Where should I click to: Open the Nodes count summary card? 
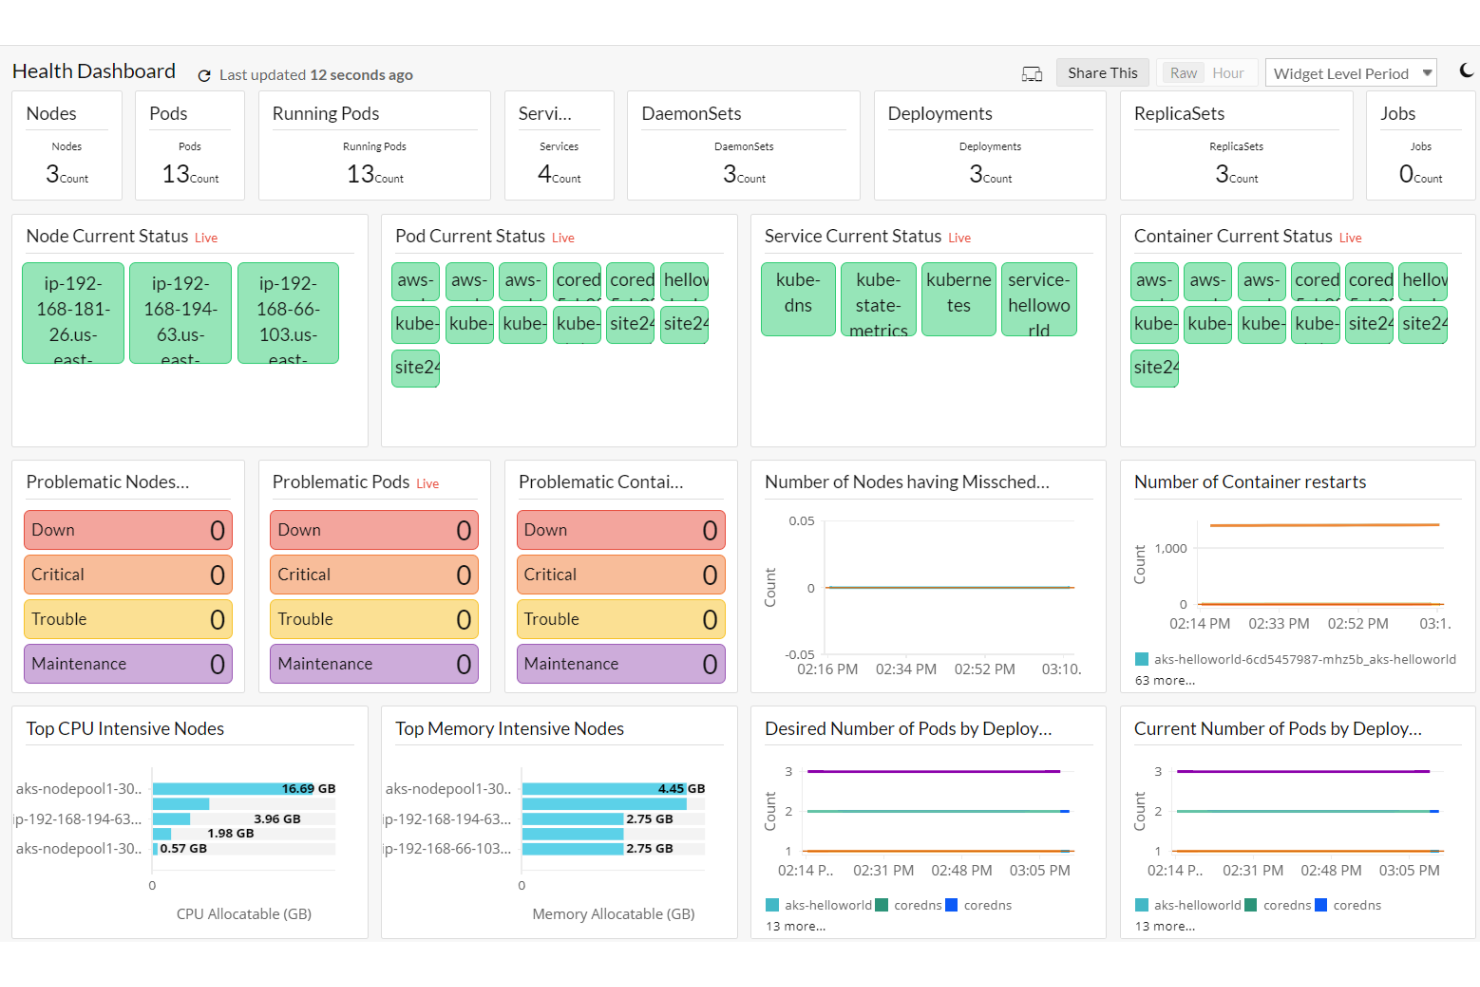67,145
